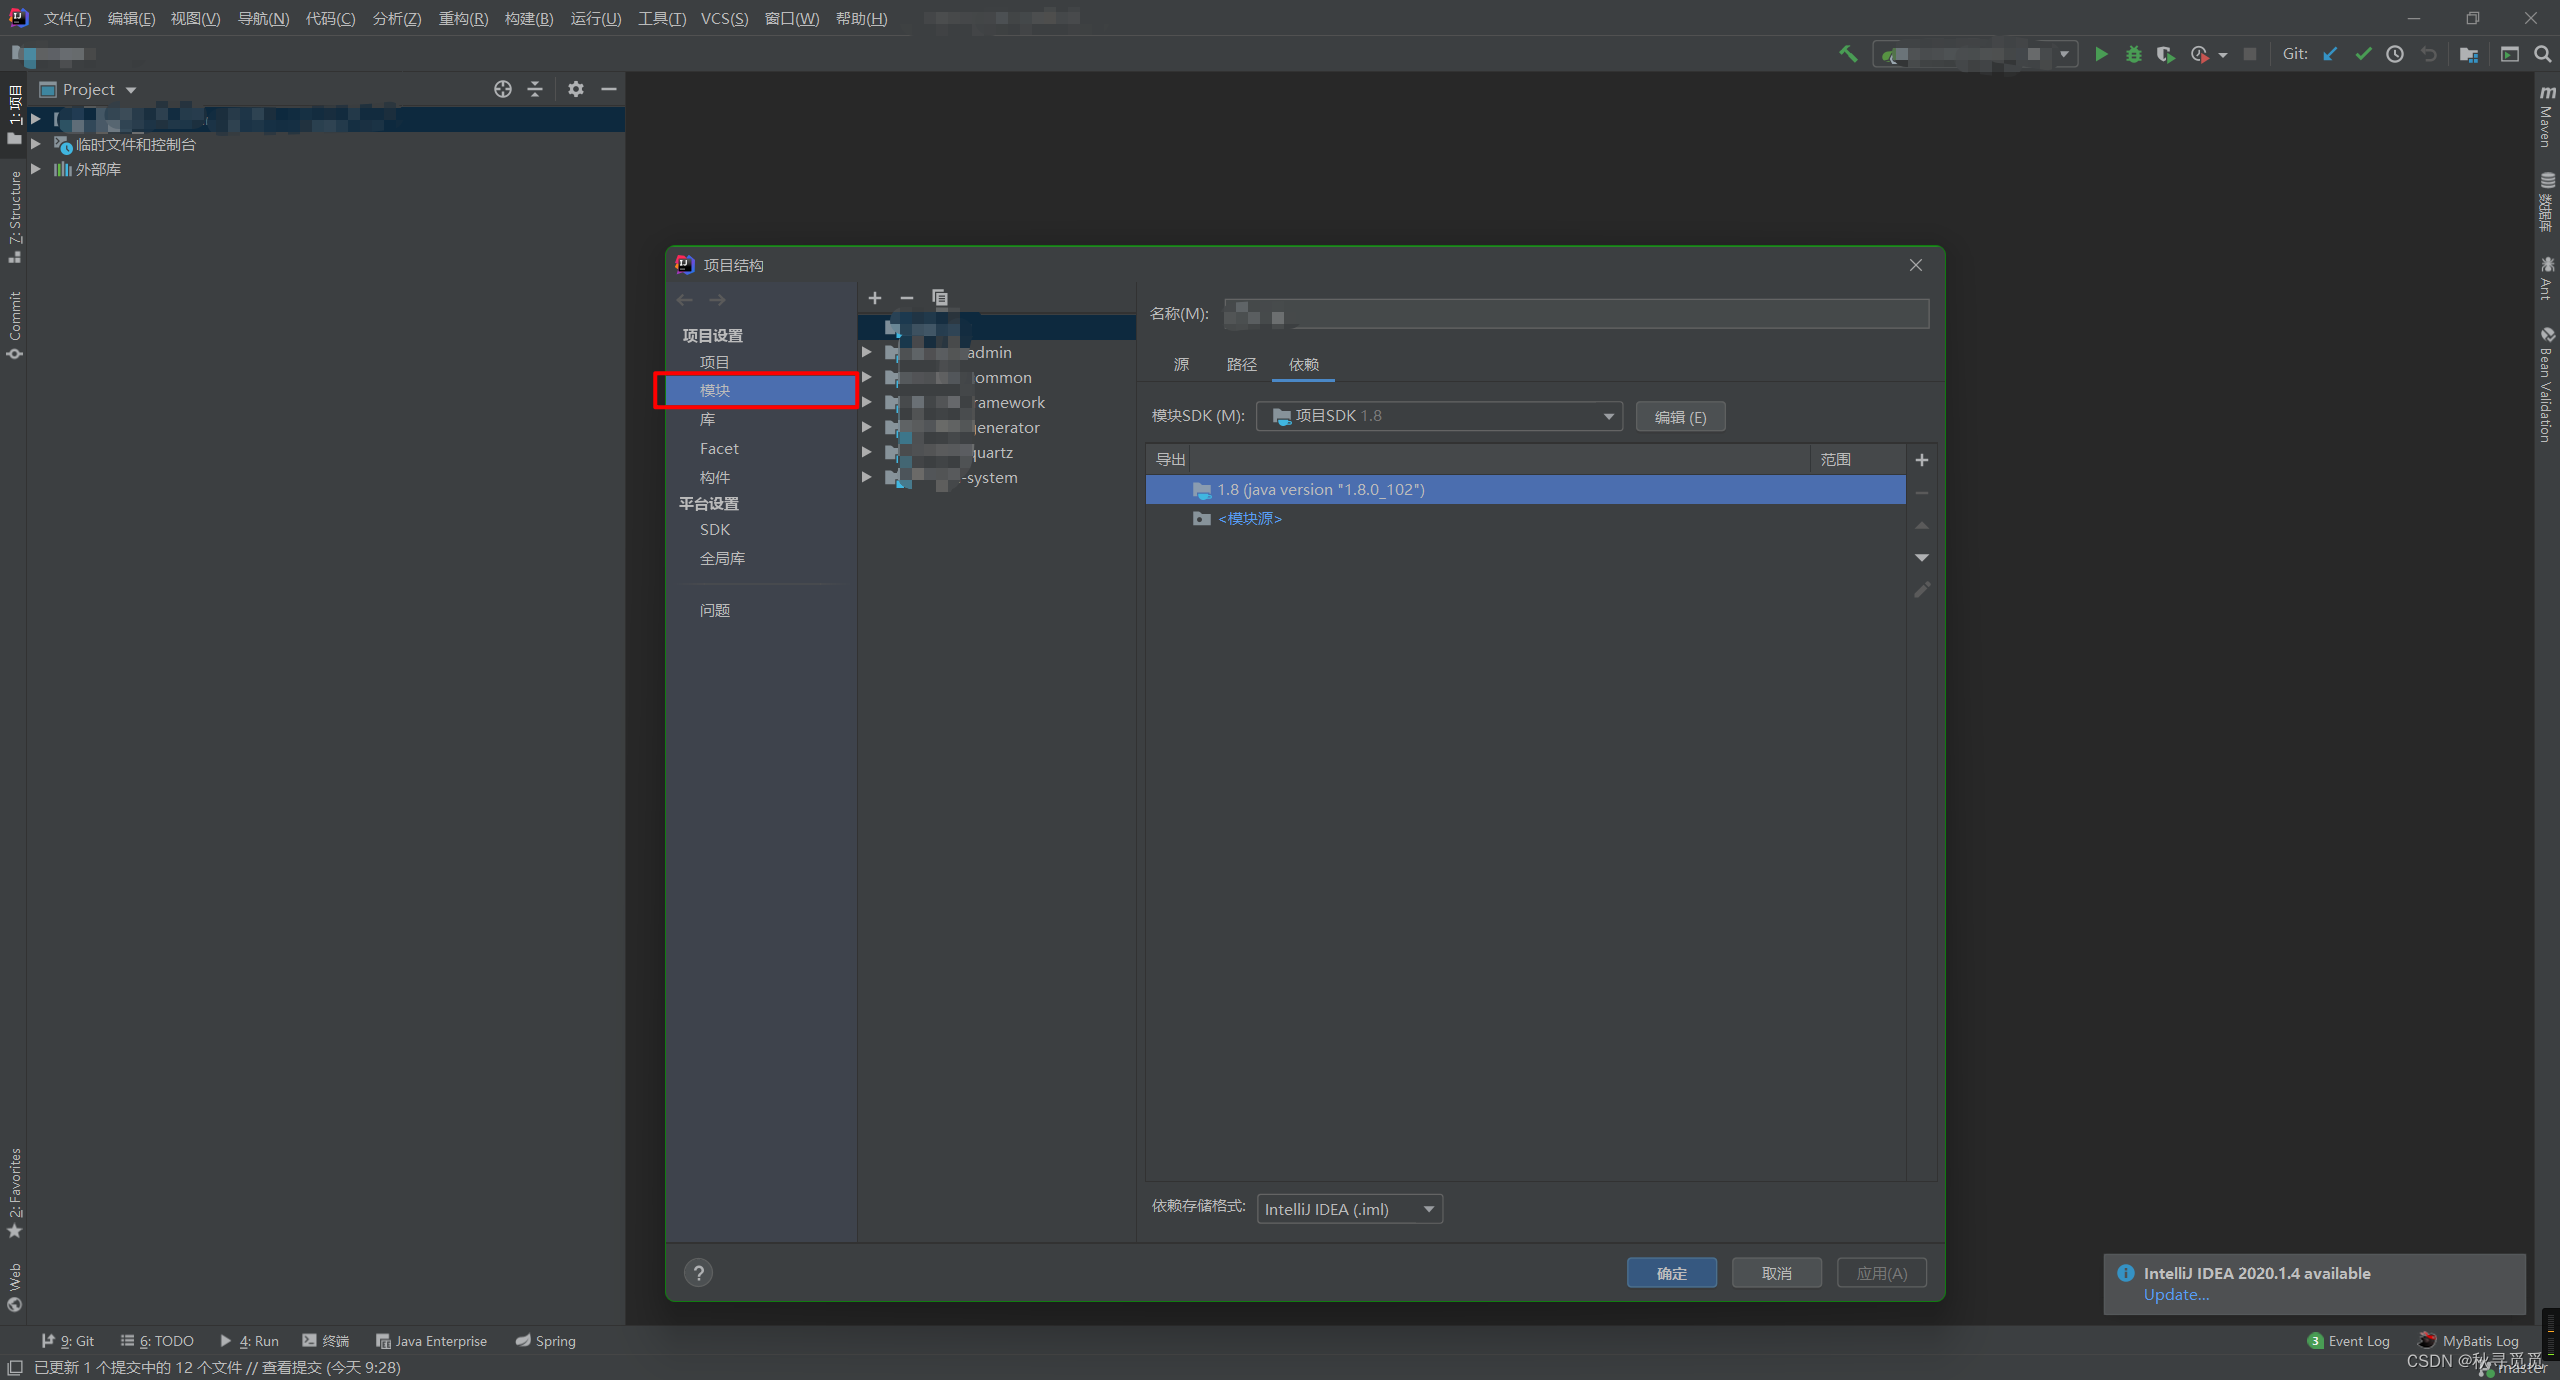The height and width of the screenshot is (1380, 2560).
Task: Click the 确定 button
Action: point(1671,1273)
